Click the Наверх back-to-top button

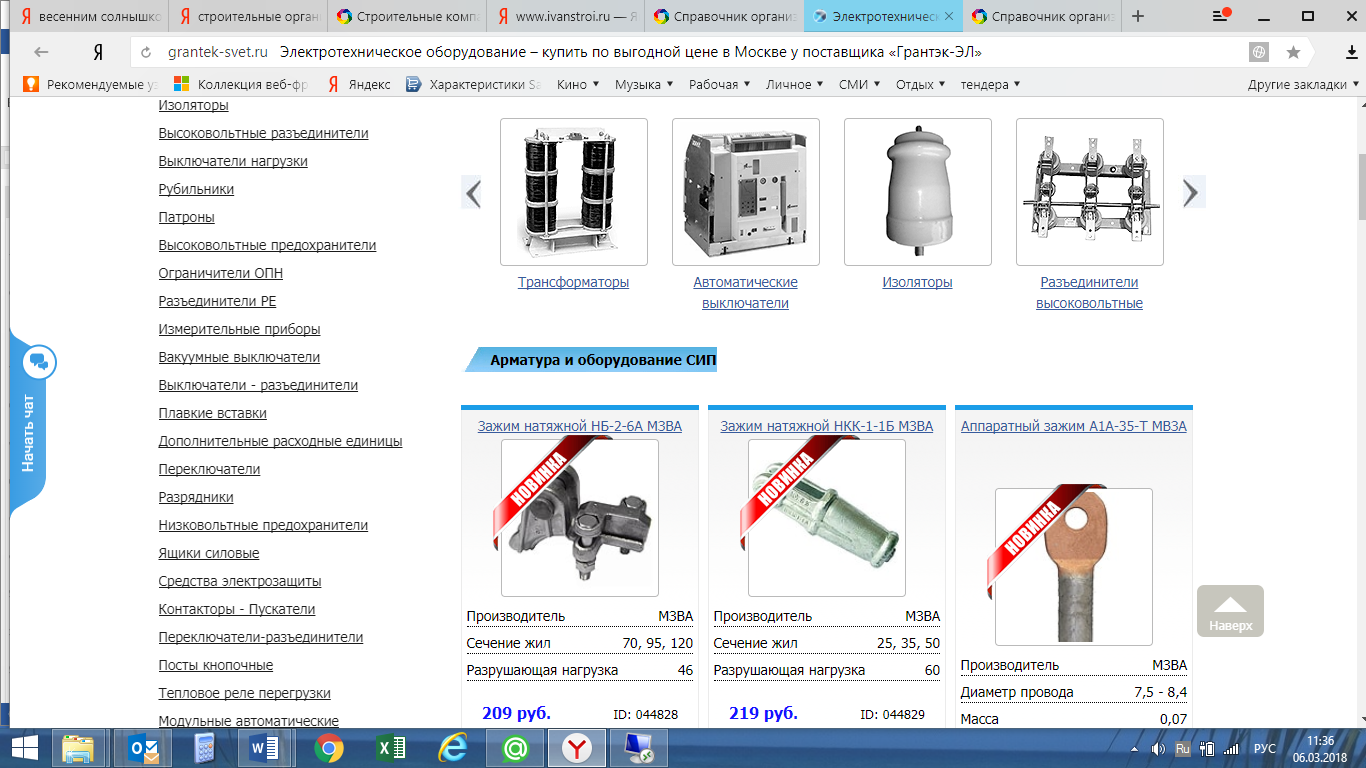coord(1230,611)
